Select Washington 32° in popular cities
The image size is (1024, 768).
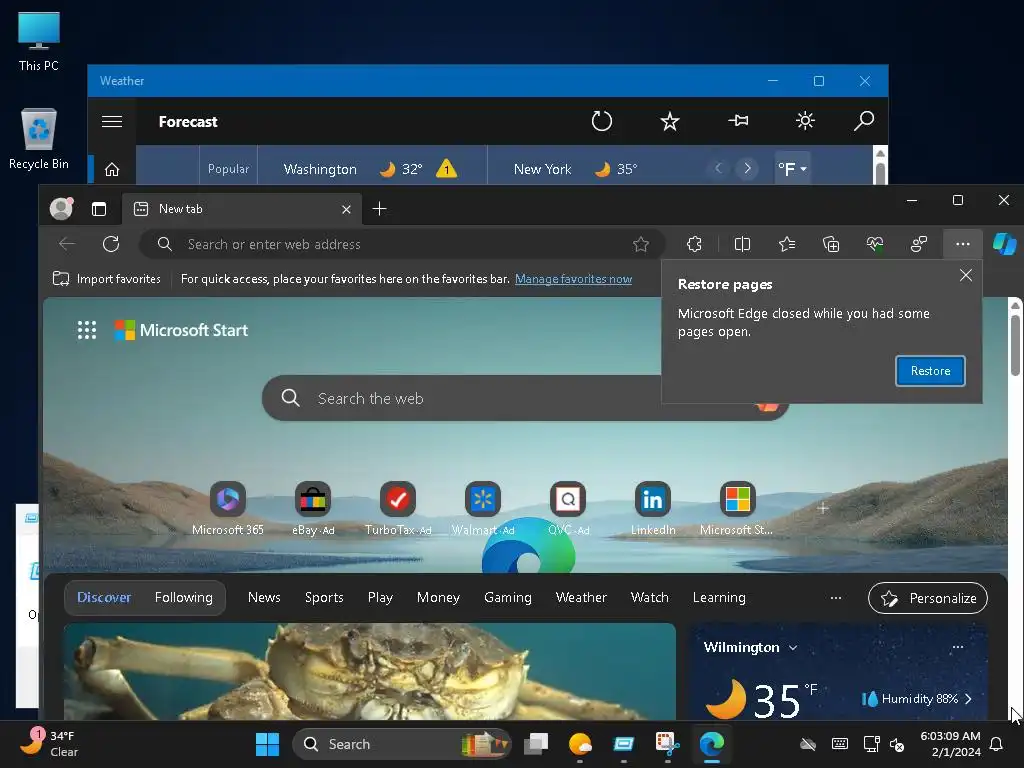coord(372,169)
